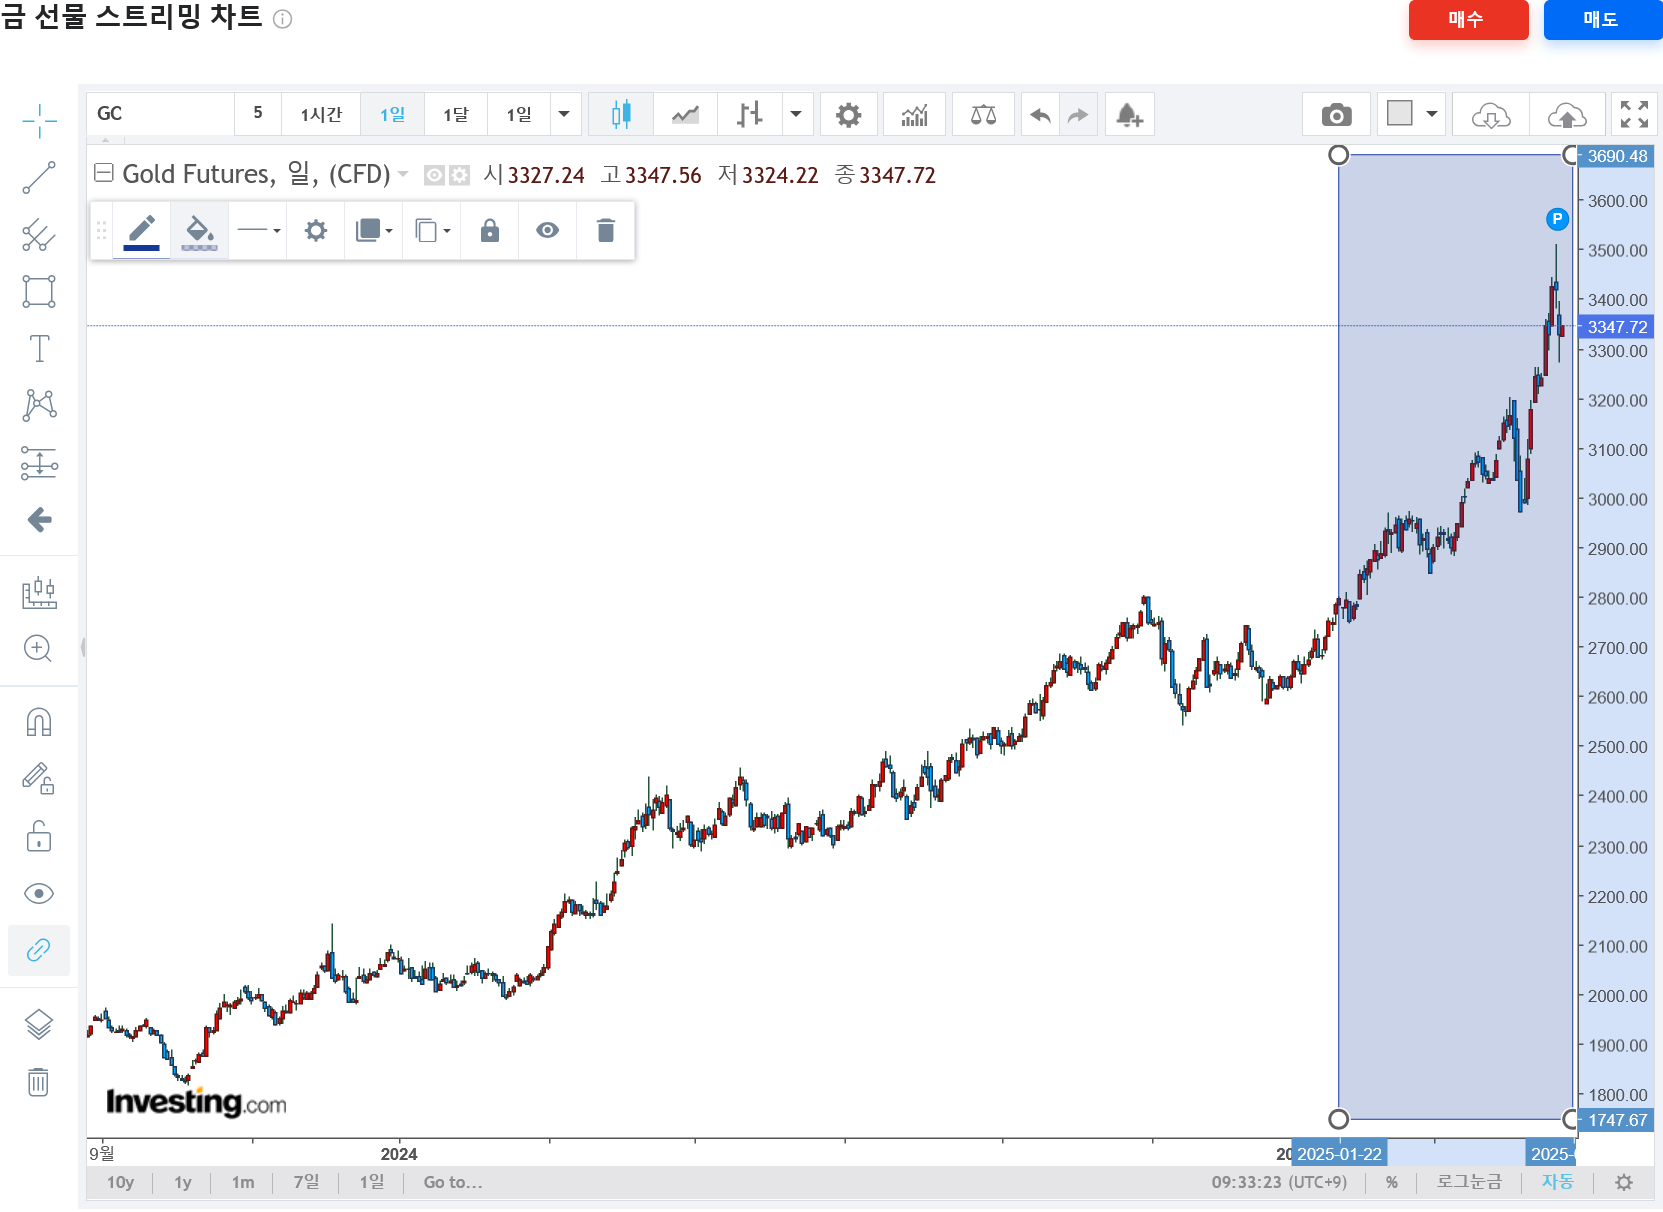Open the compare symbols scale icon

click(x=983, y=115)
